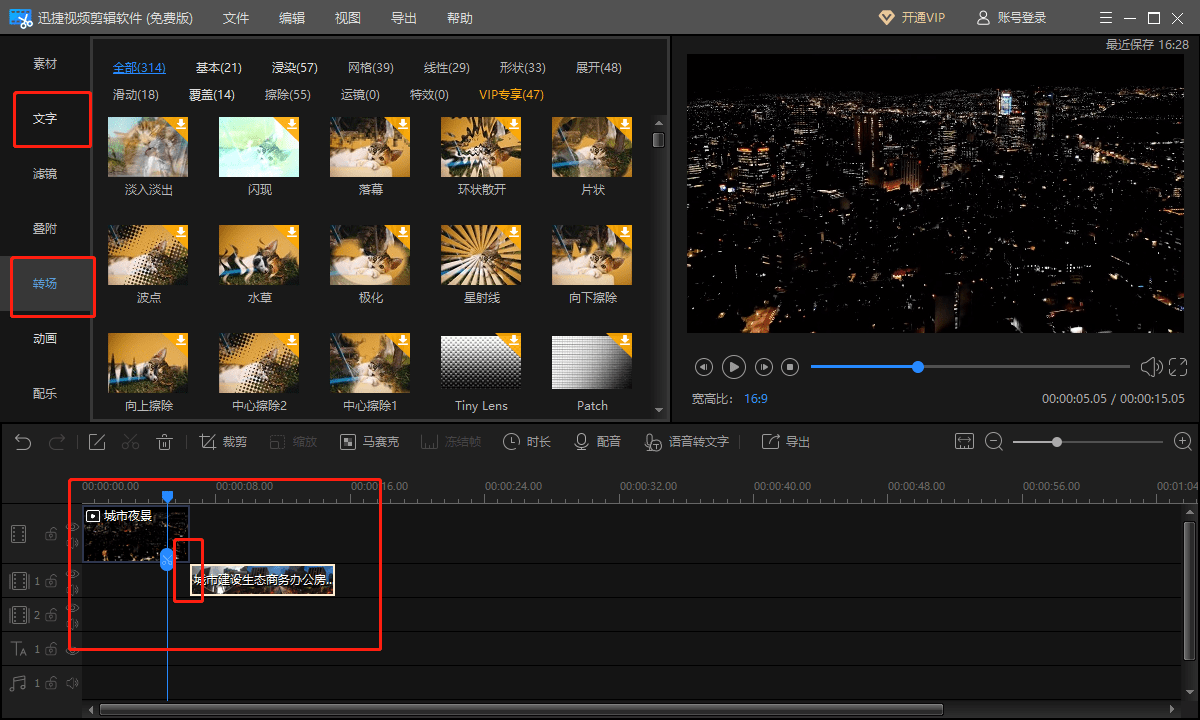This screenshot has width=1200, height=720.
Task: Click the preview playback progress slider handle
Action: 918,367
